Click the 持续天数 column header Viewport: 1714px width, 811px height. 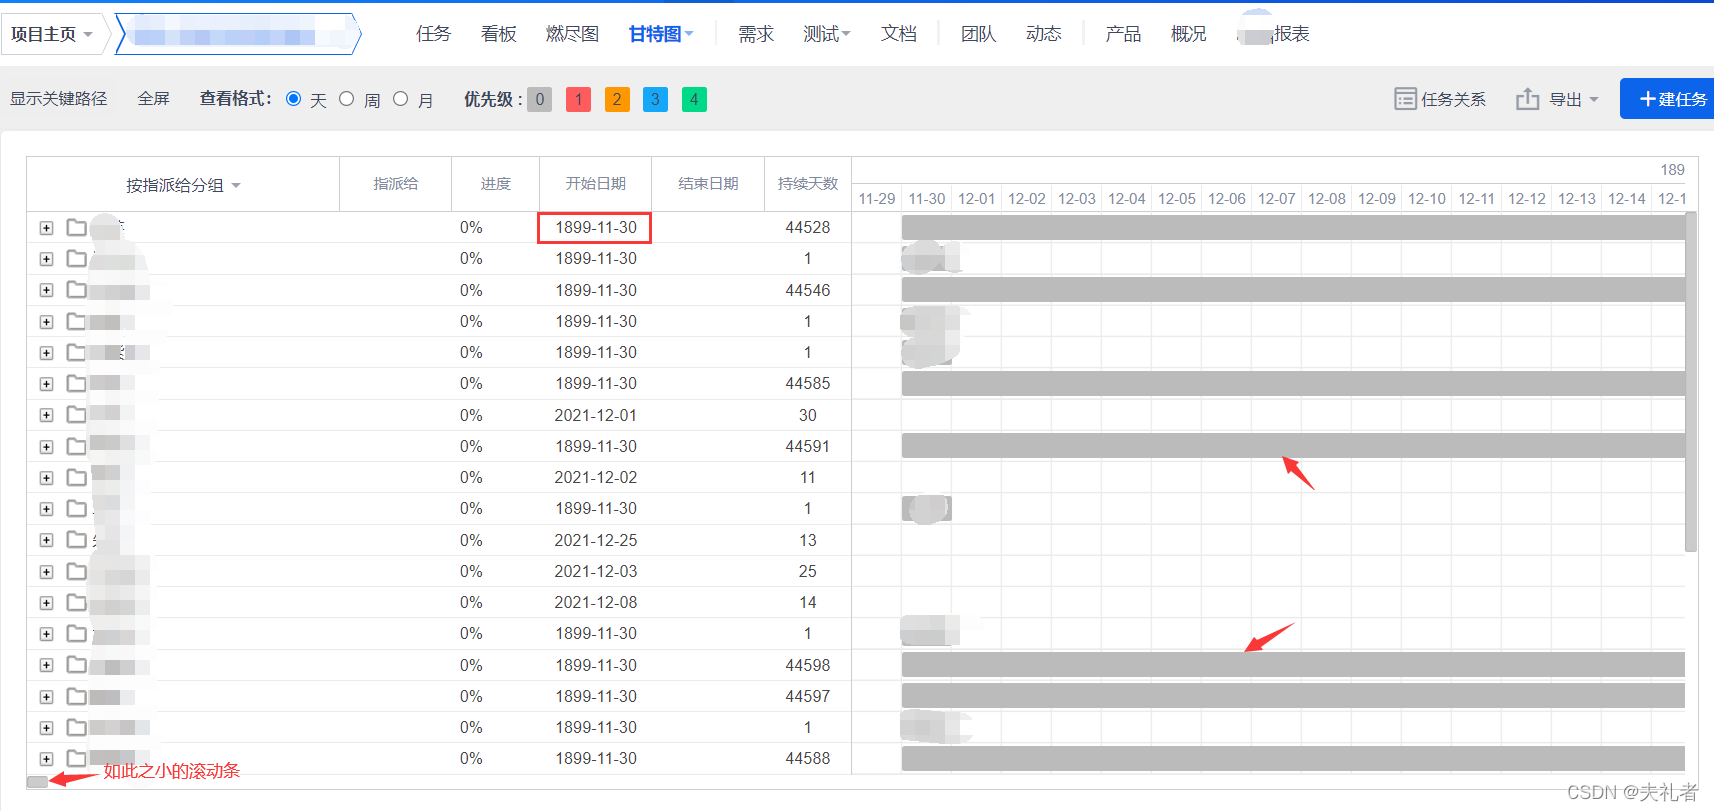click(x=808, y=184)
